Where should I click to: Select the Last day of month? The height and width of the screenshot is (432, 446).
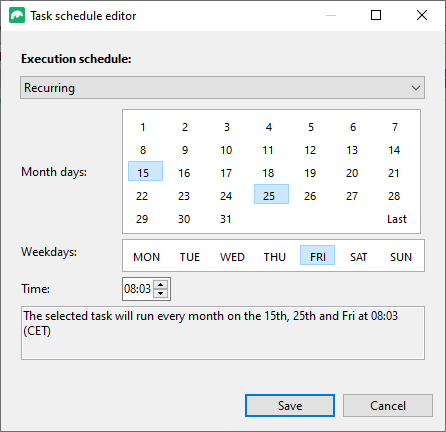[x=397, y=219]
